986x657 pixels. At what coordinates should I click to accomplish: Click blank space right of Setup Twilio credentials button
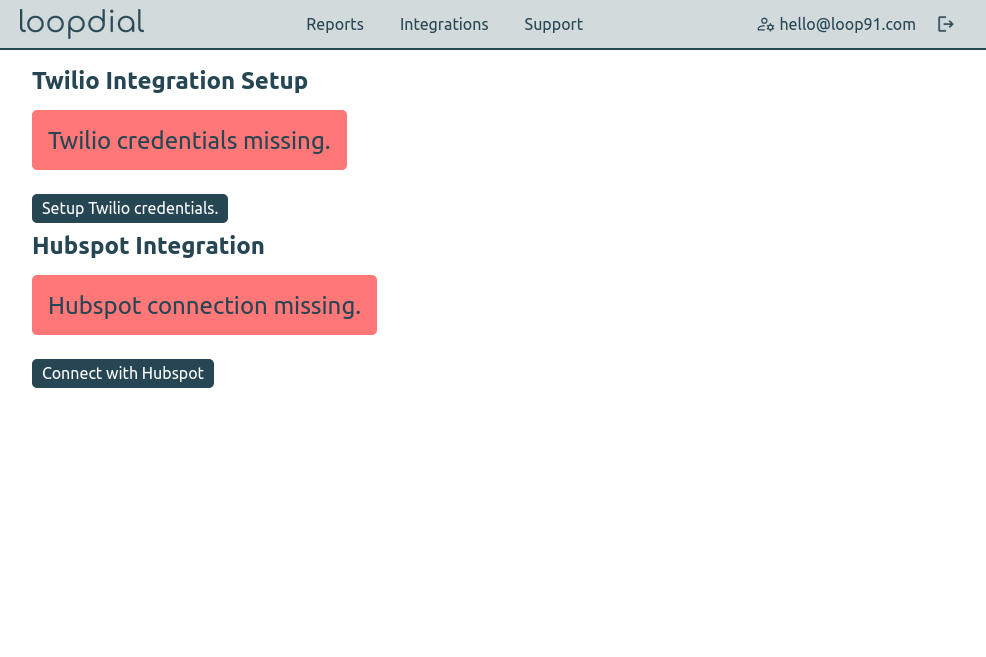pos(500,209)
